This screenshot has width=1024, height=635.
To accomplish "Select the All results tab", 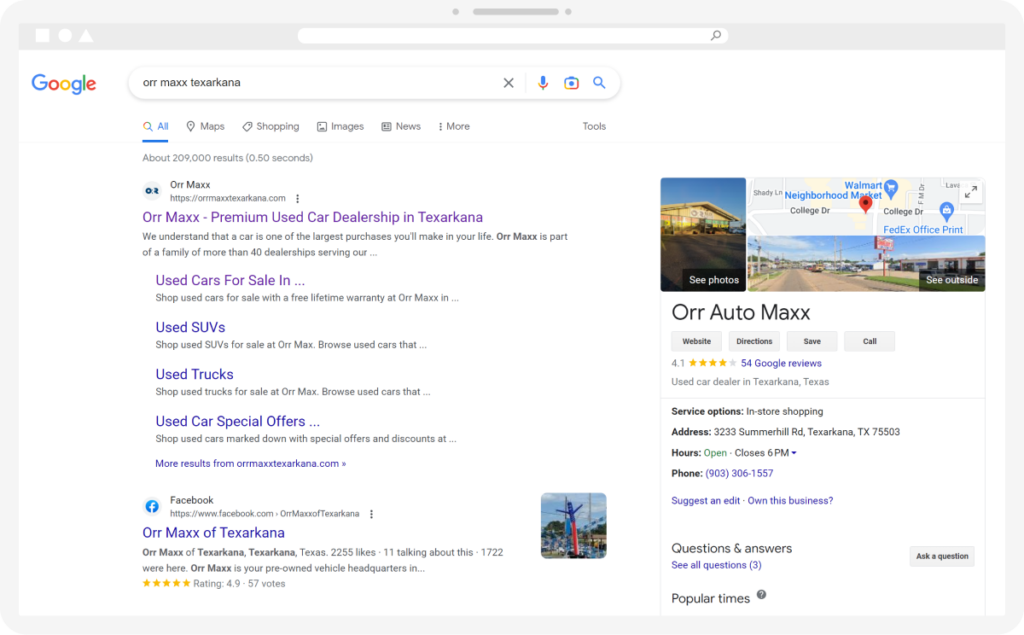I will 155,127.
